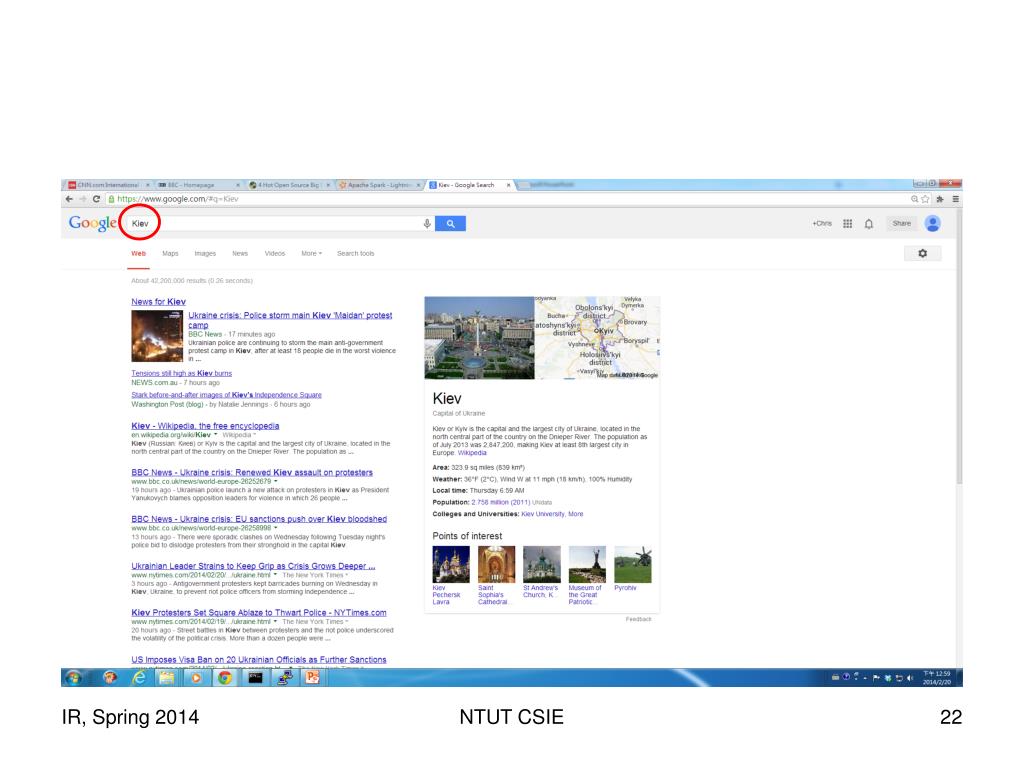Open the notifications bell icon
The image size is (1024, 768).
(x=869, y=224)
